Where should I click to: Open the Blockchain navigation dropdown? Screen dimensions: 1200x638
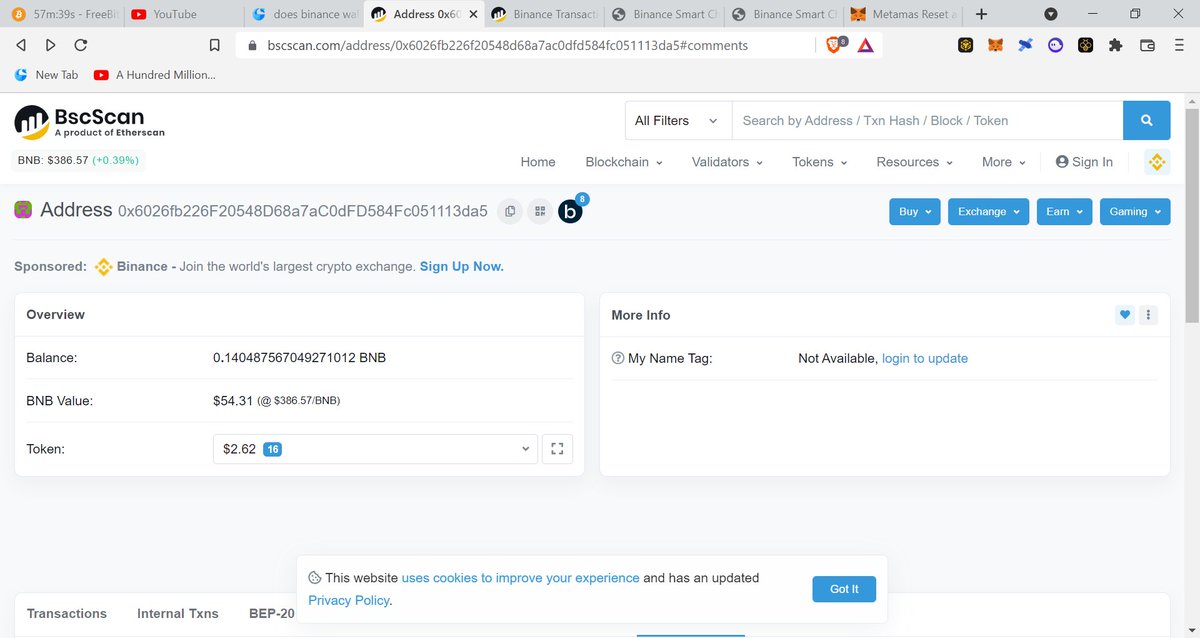pyautogui.click(x=622, y=161)
